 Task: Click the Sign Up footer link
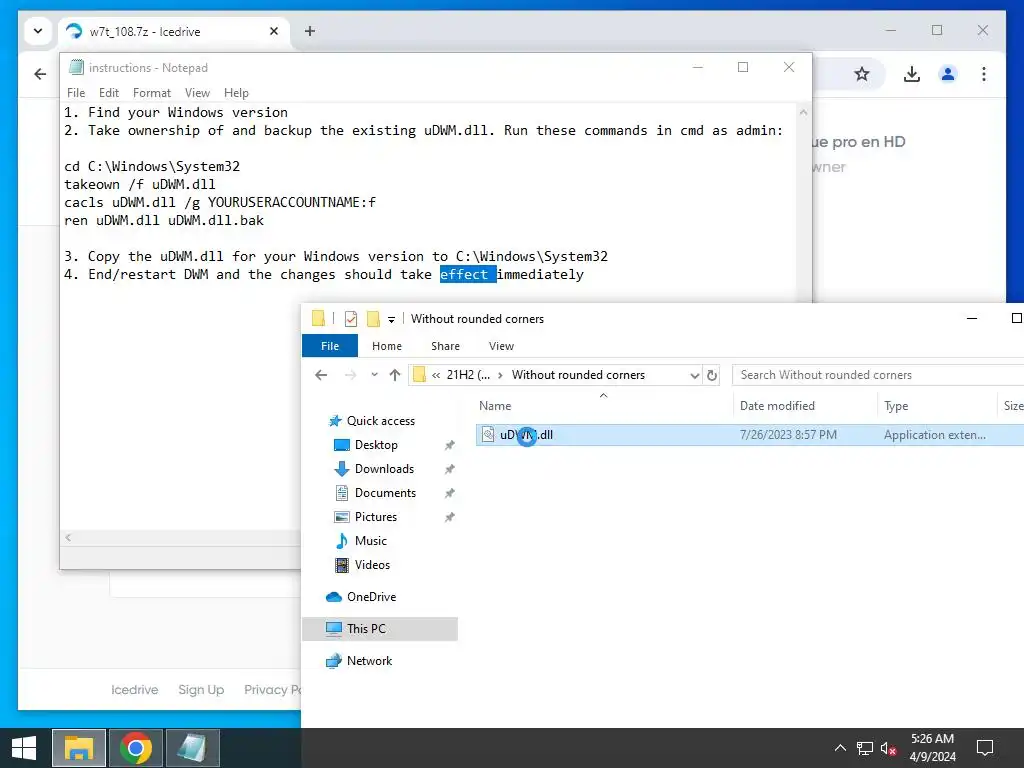201,690
